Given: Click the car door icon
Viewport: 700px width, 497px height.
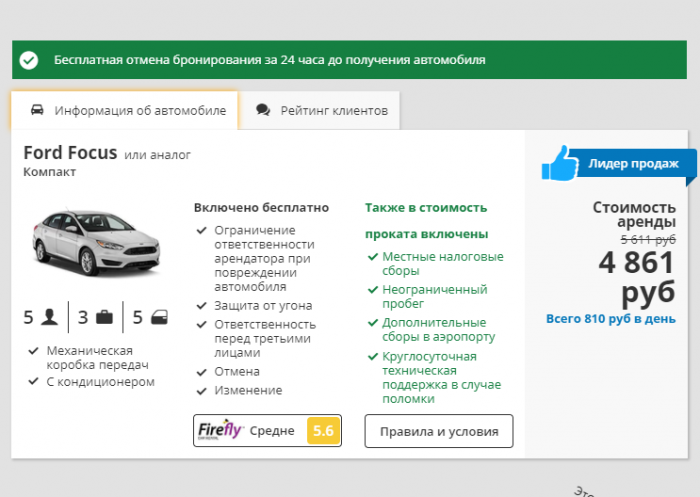Looking at the screenshot, I should (159, 317).
